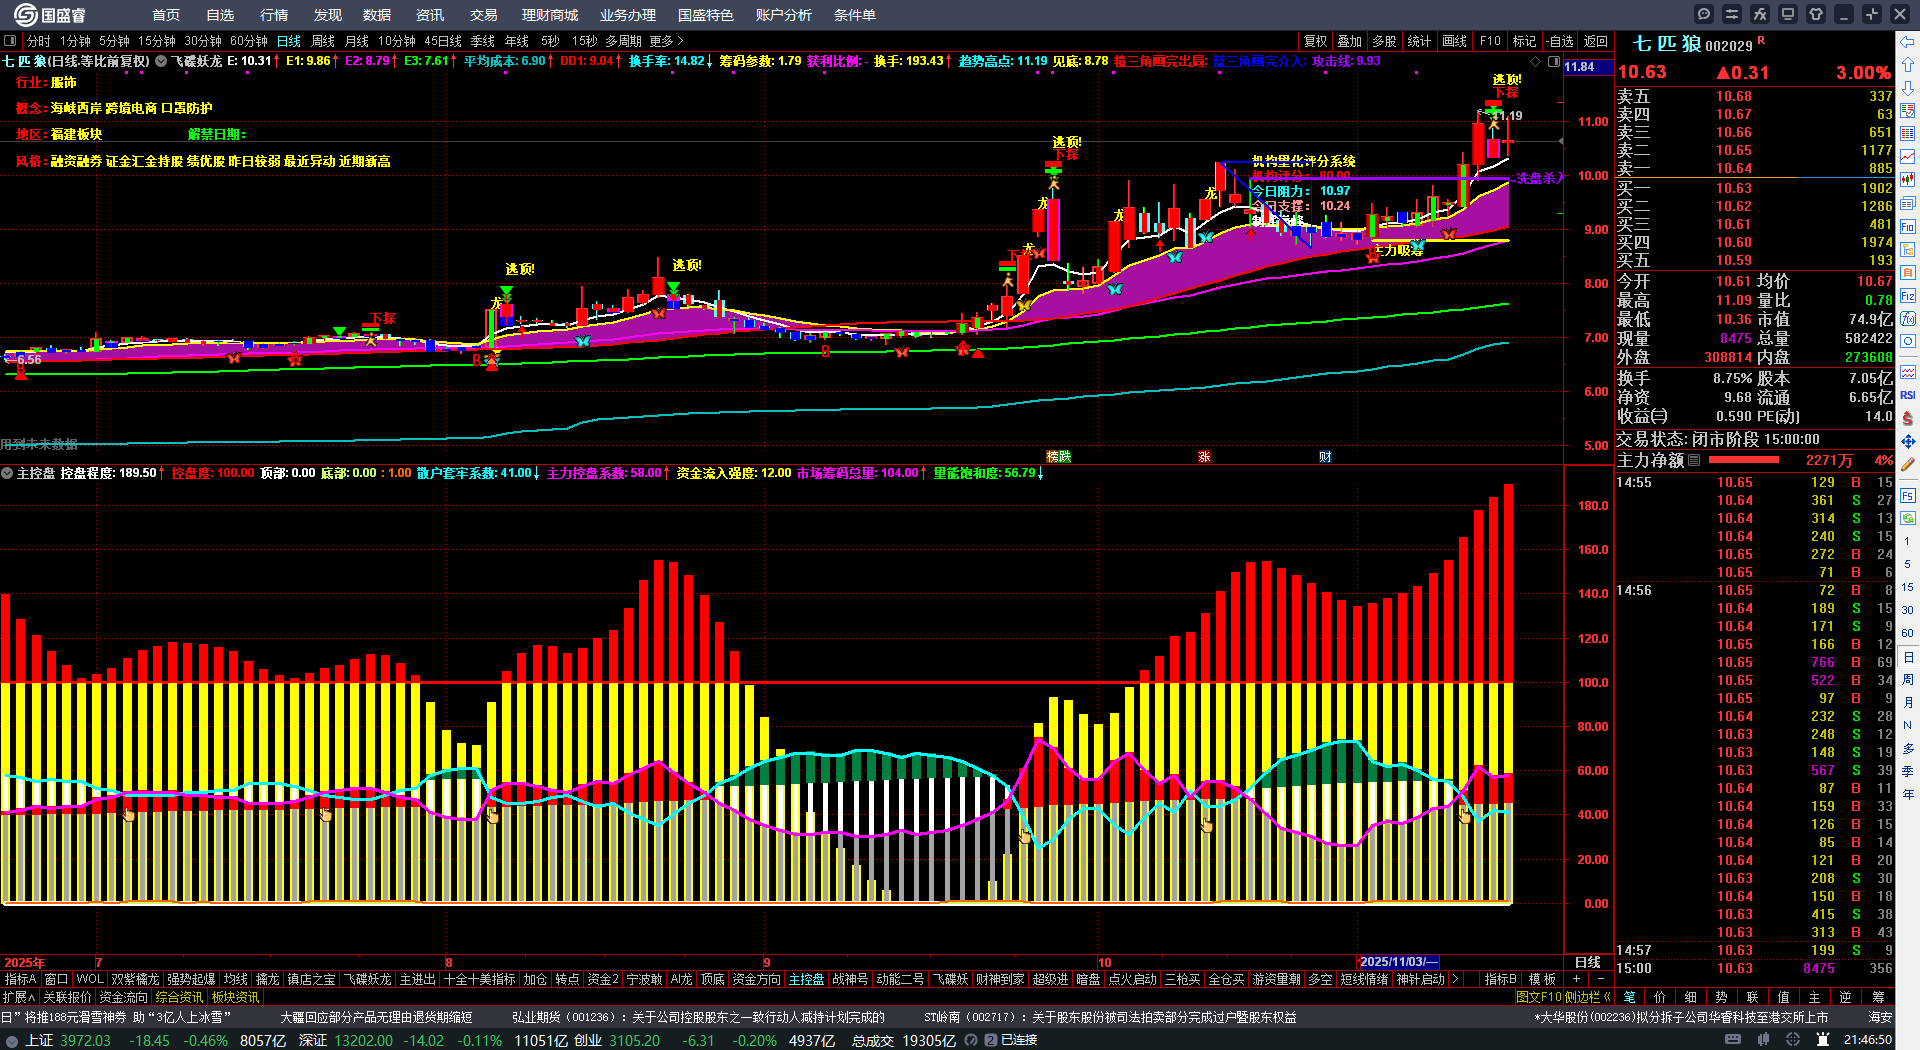
Task: Zoom in chart with the plus button
Action: pyautogui.click(x=1576, y=979)
